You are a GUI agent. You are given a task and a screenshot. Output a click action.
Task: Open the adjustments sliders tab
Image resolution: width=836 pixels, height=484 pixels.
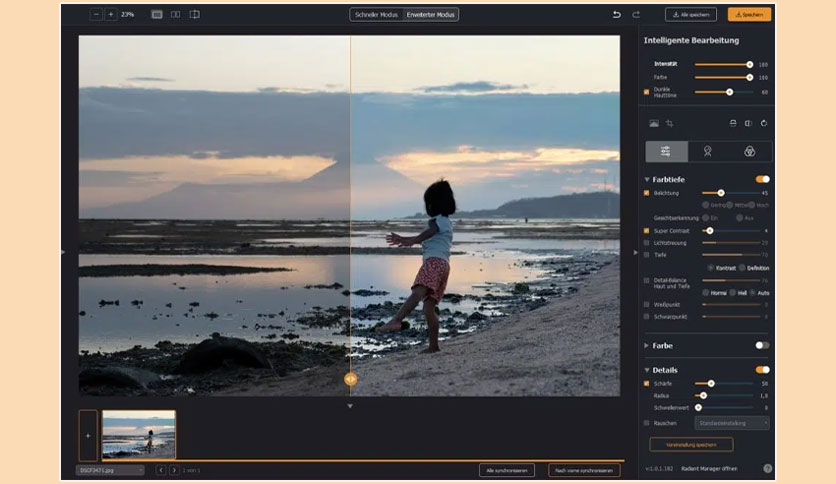666,151
